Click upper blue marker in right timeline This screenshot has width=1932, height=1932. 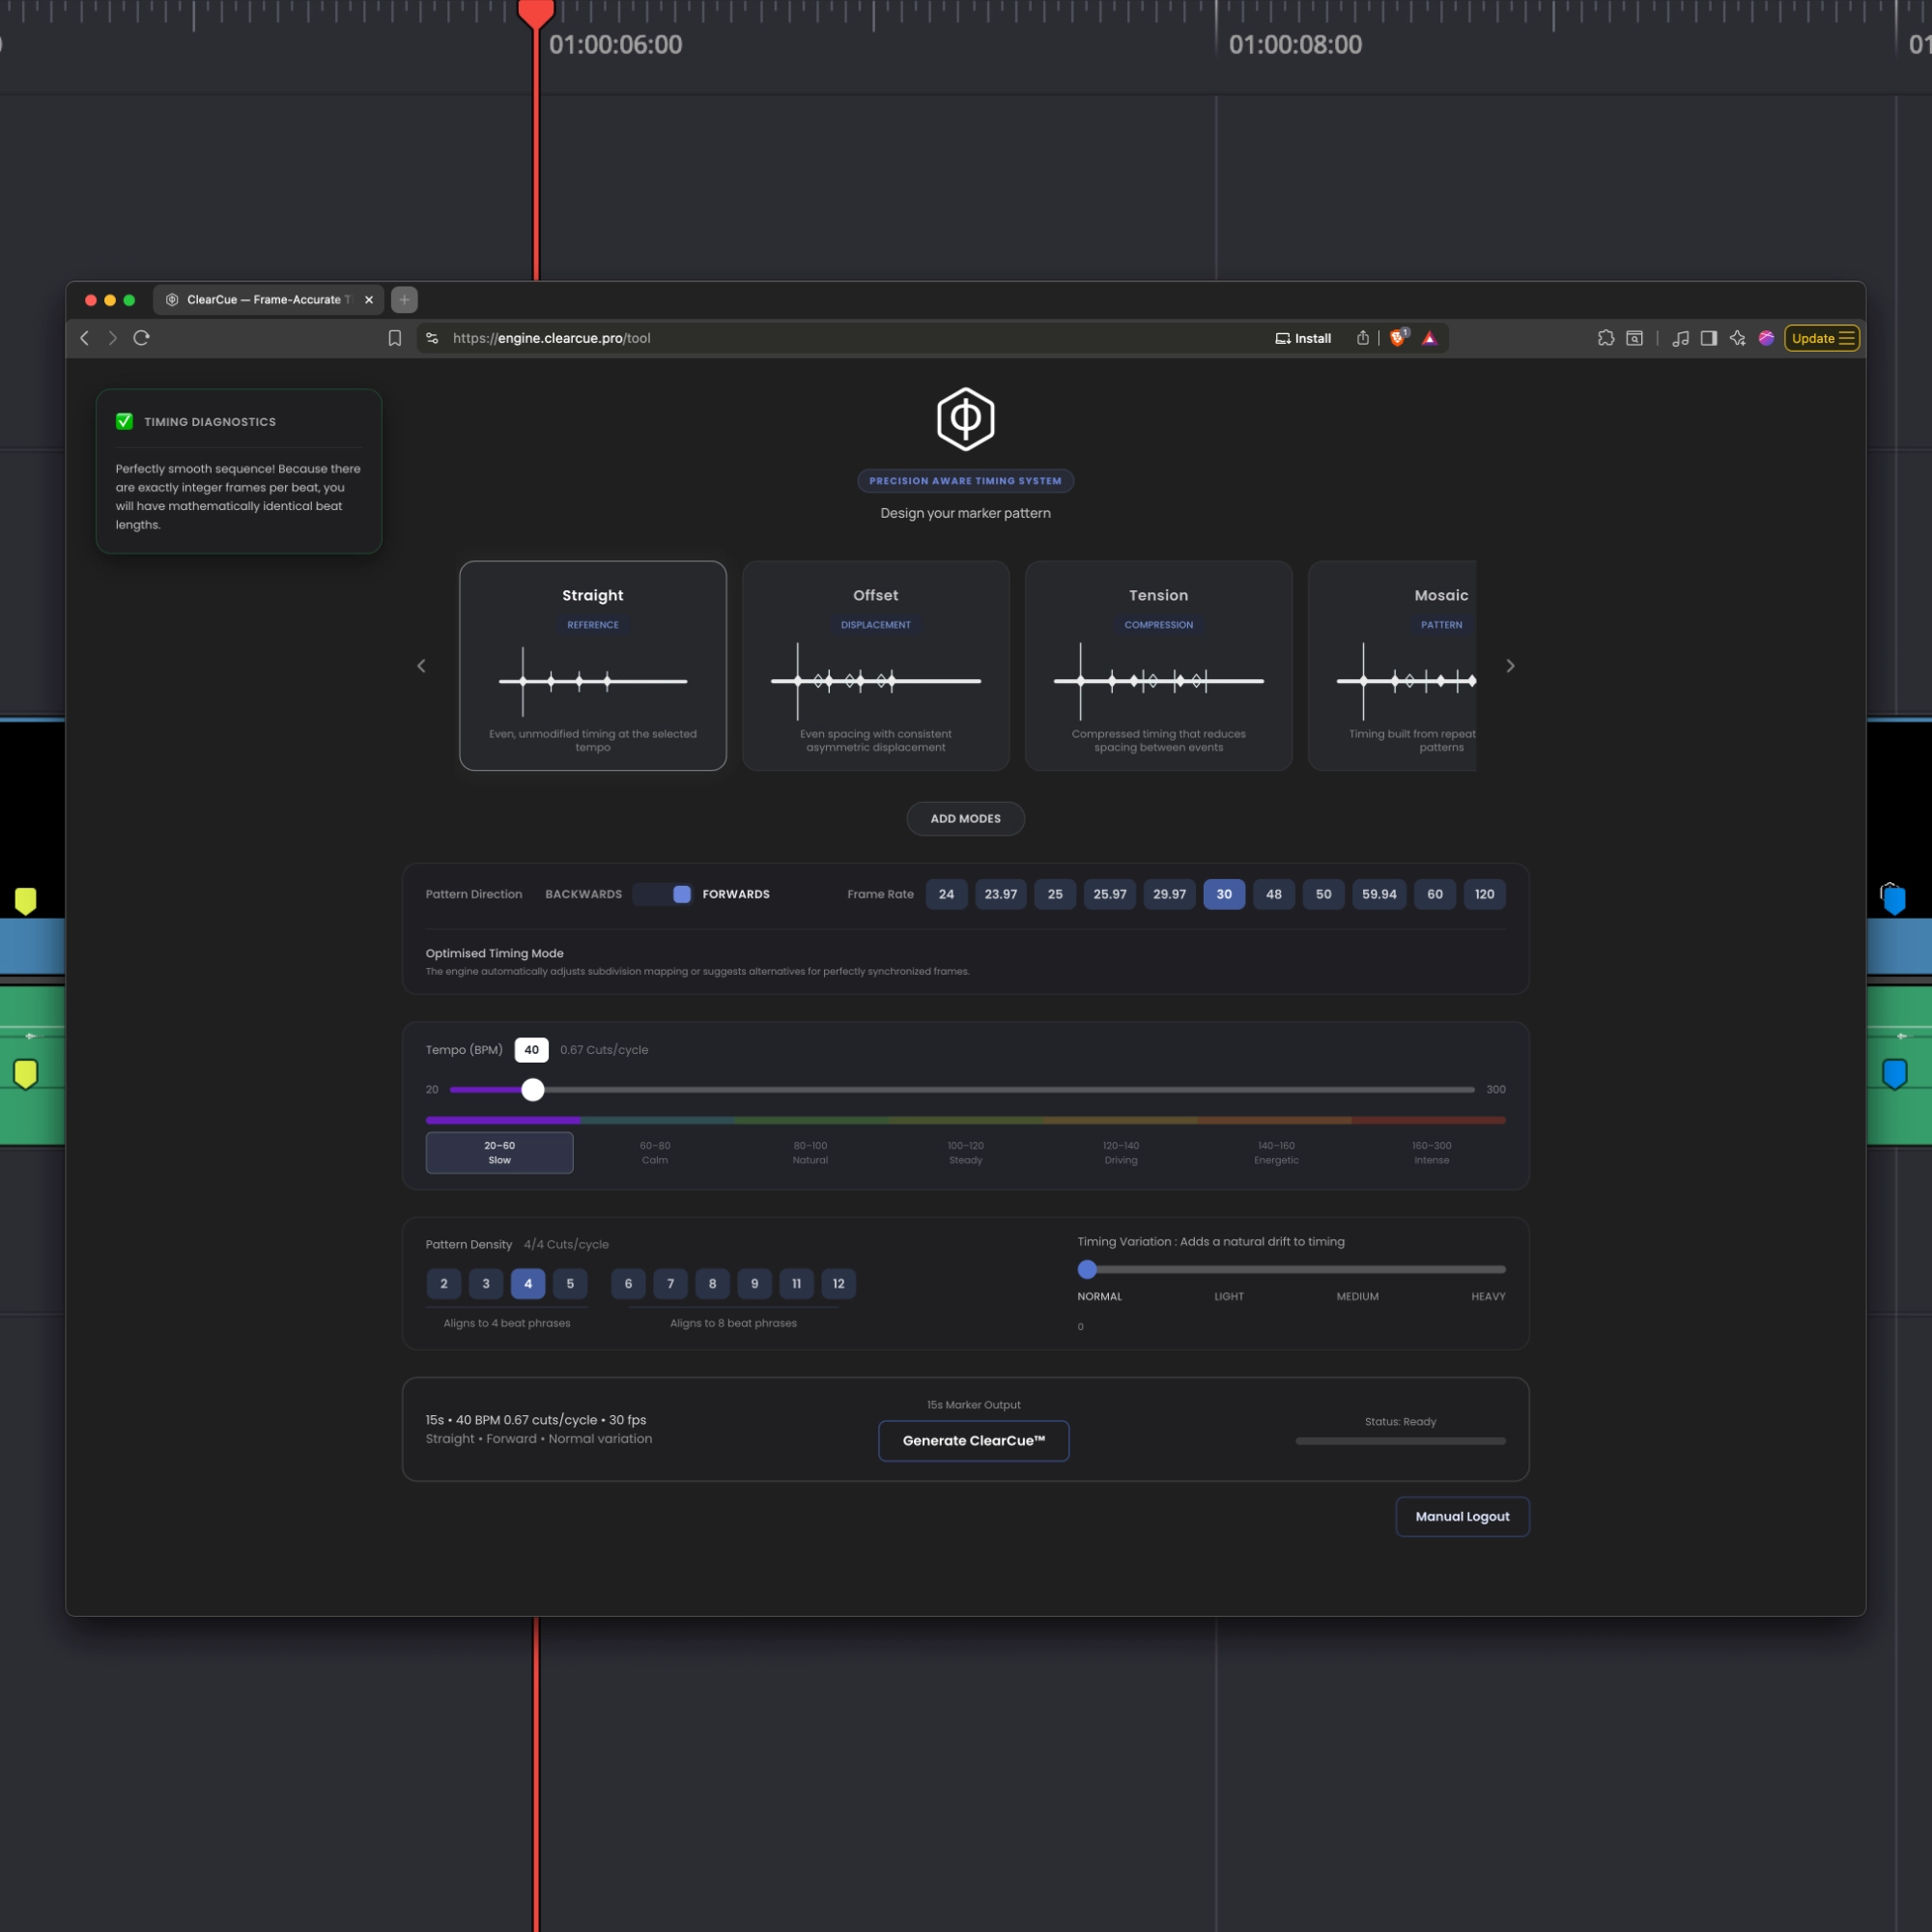click(1894, 901)
